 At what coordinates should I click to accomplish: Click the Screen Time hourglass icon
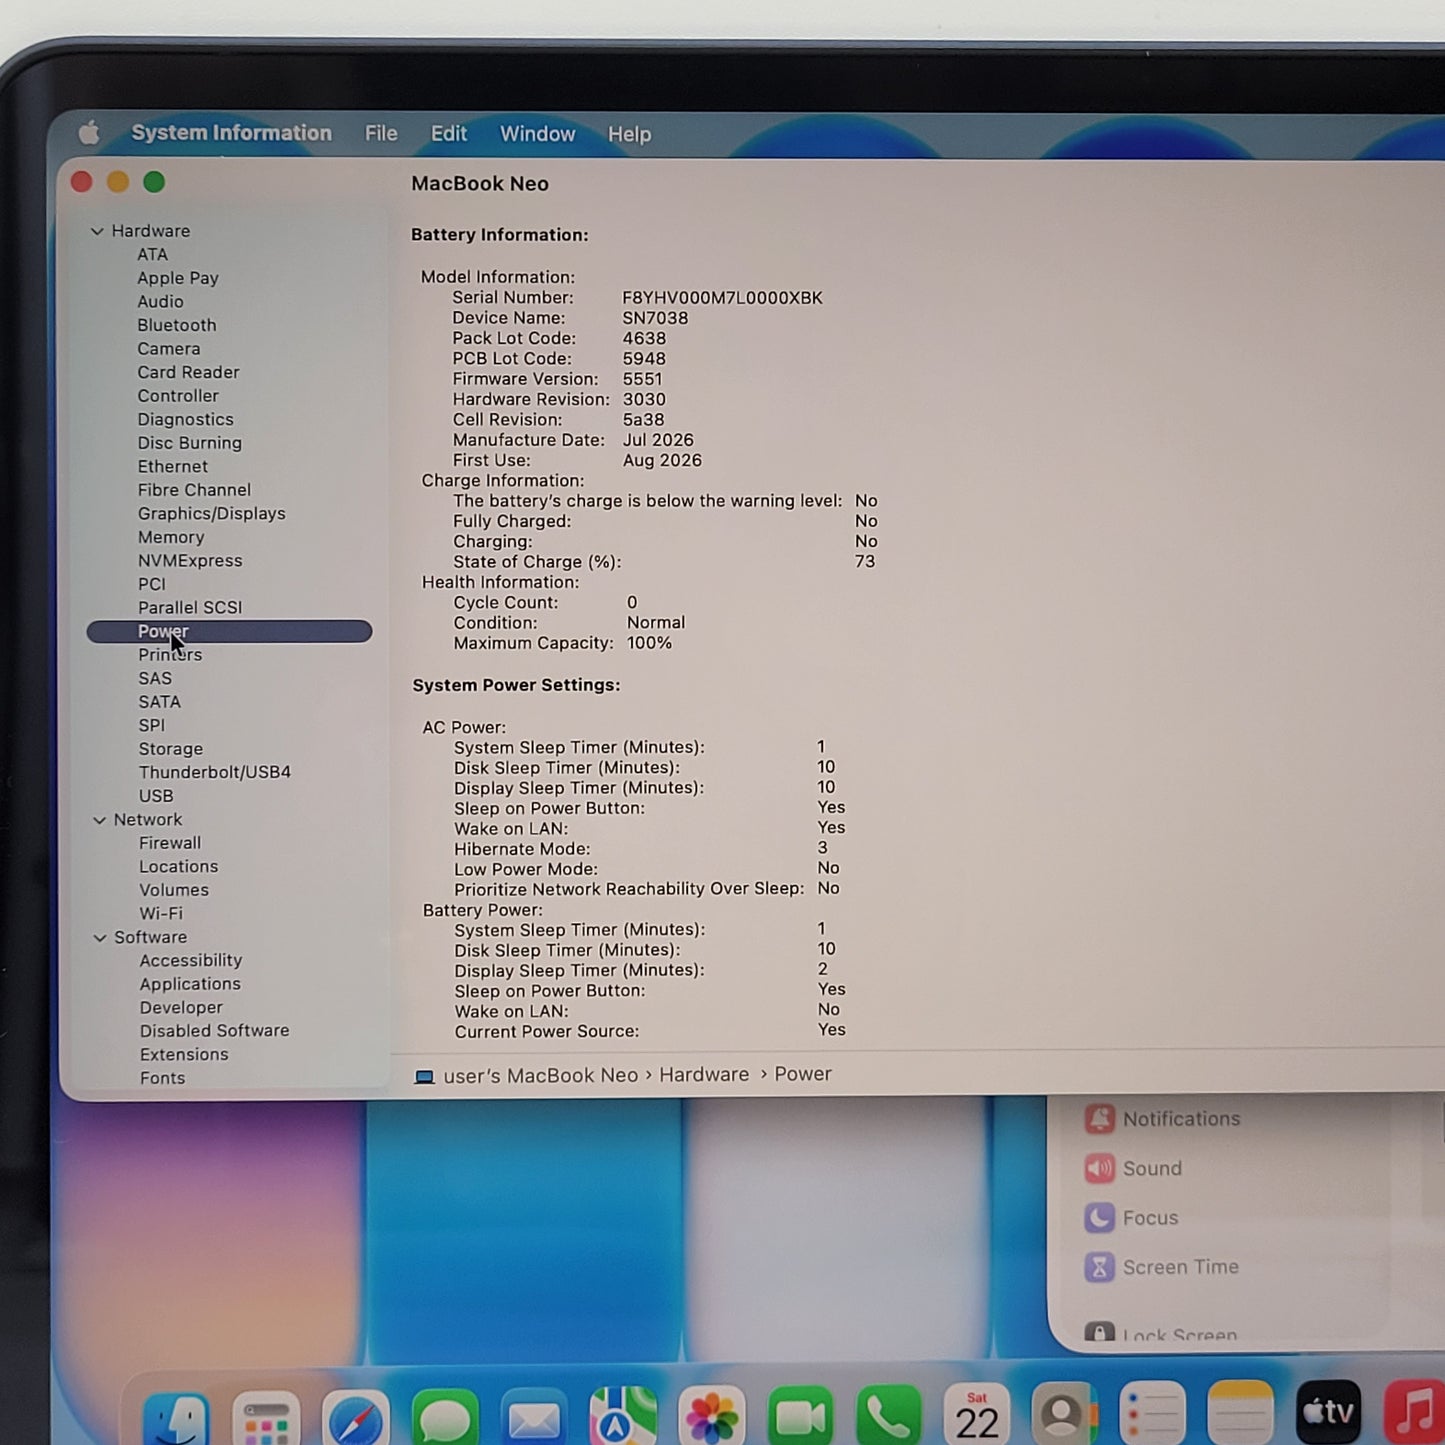(x=1100, y=1267)
